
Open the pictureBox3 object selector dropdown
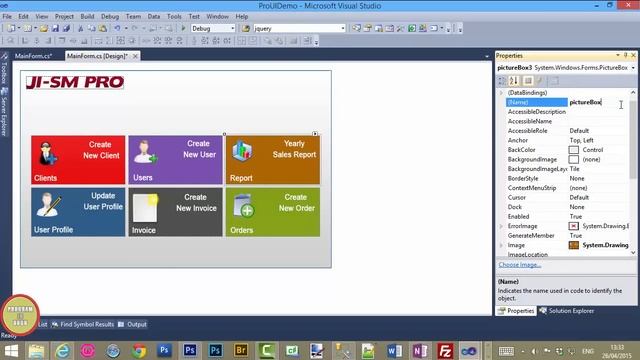click(x=633, y=68)
